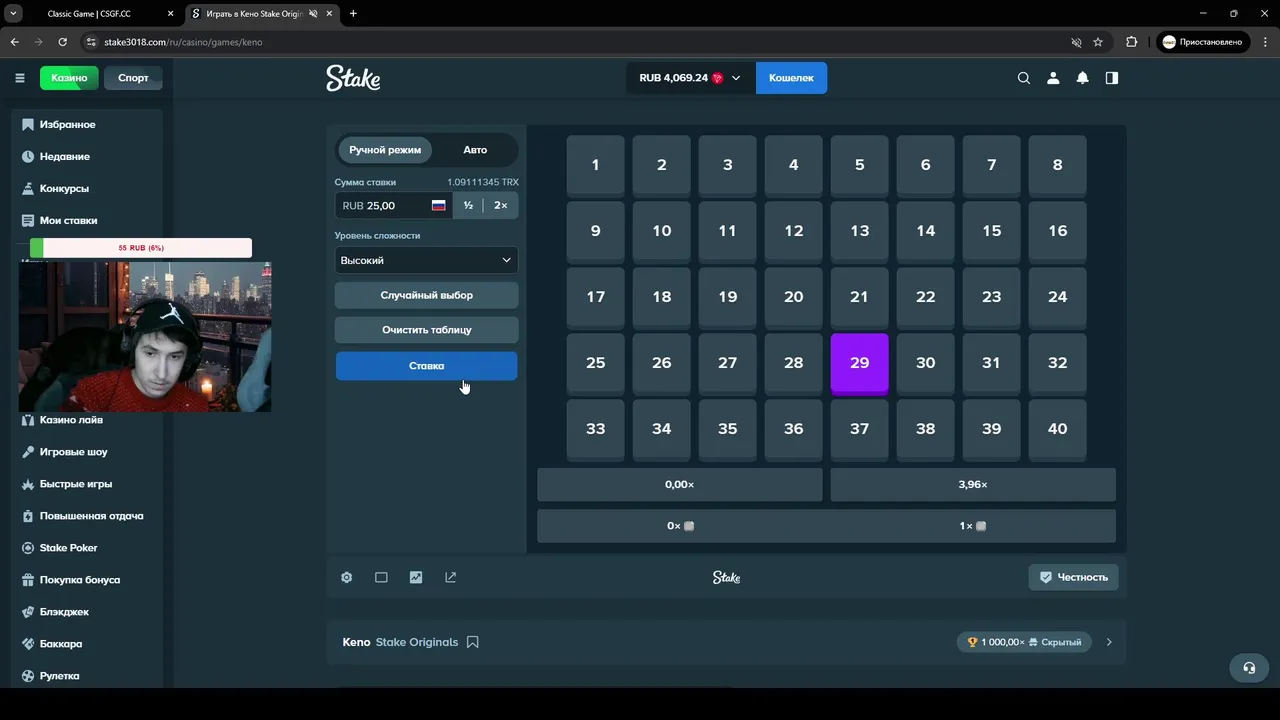Click the 55 RUB progress bar
This screenshot has height=720, width=1280.
[x=141, y=247]
